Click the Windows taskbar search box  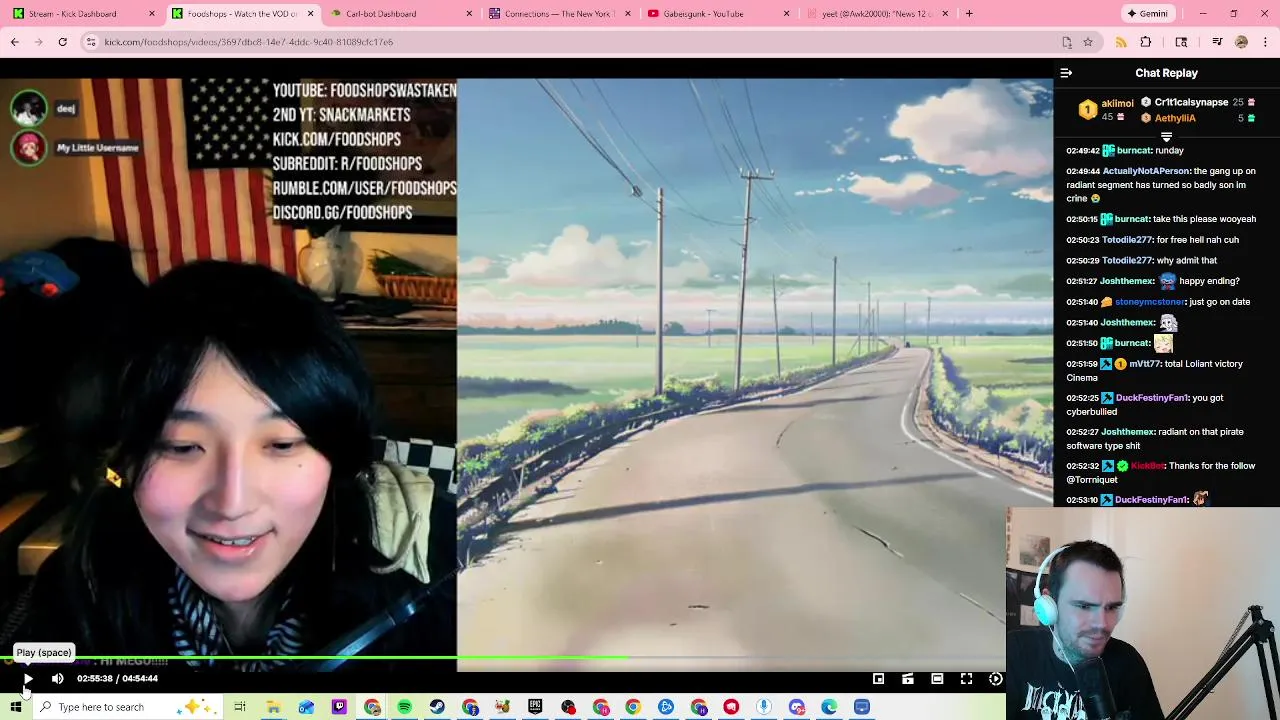pyautogui.click(x=126, y=707)
